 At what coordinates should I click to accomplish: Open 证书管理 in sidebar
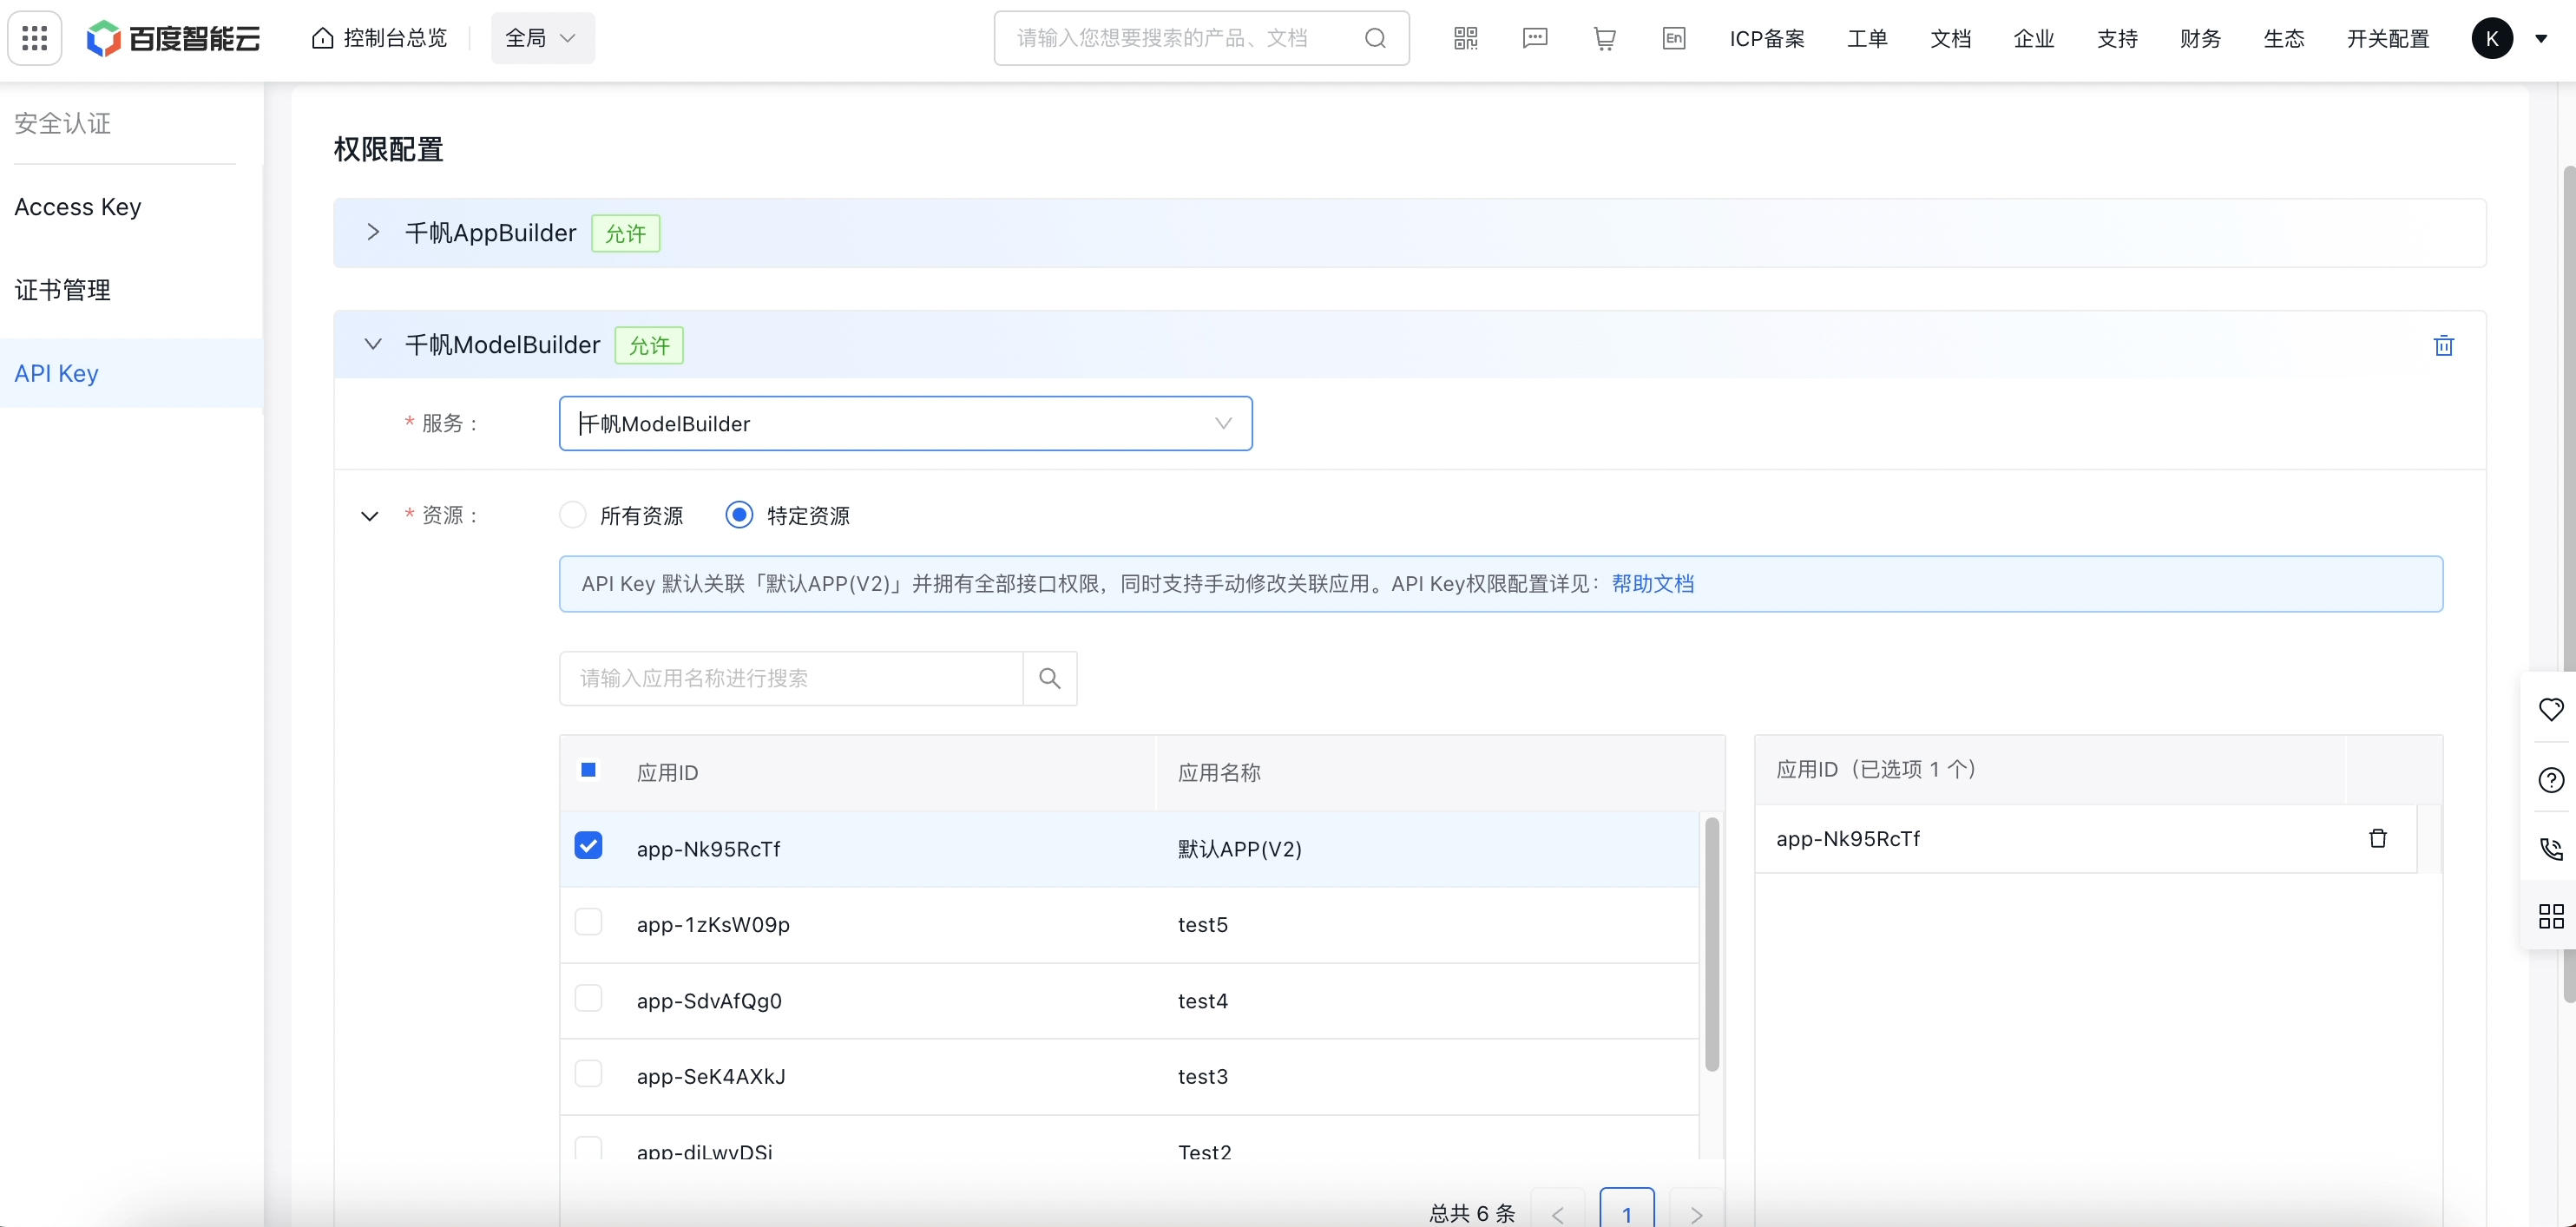tap(62, 290)
